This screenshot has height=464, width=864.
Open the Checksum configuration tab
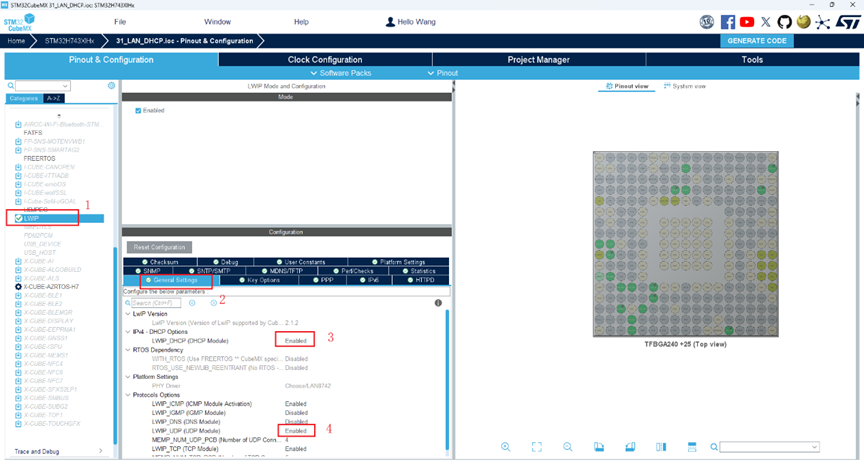click(x=160, y=262)
